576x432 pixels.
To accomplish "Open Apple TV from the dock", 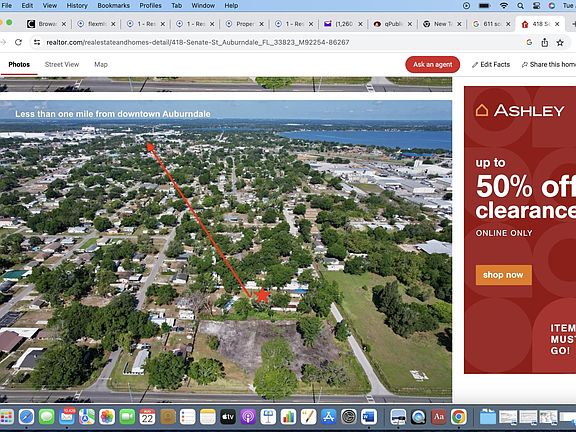I will pos(228,417).
